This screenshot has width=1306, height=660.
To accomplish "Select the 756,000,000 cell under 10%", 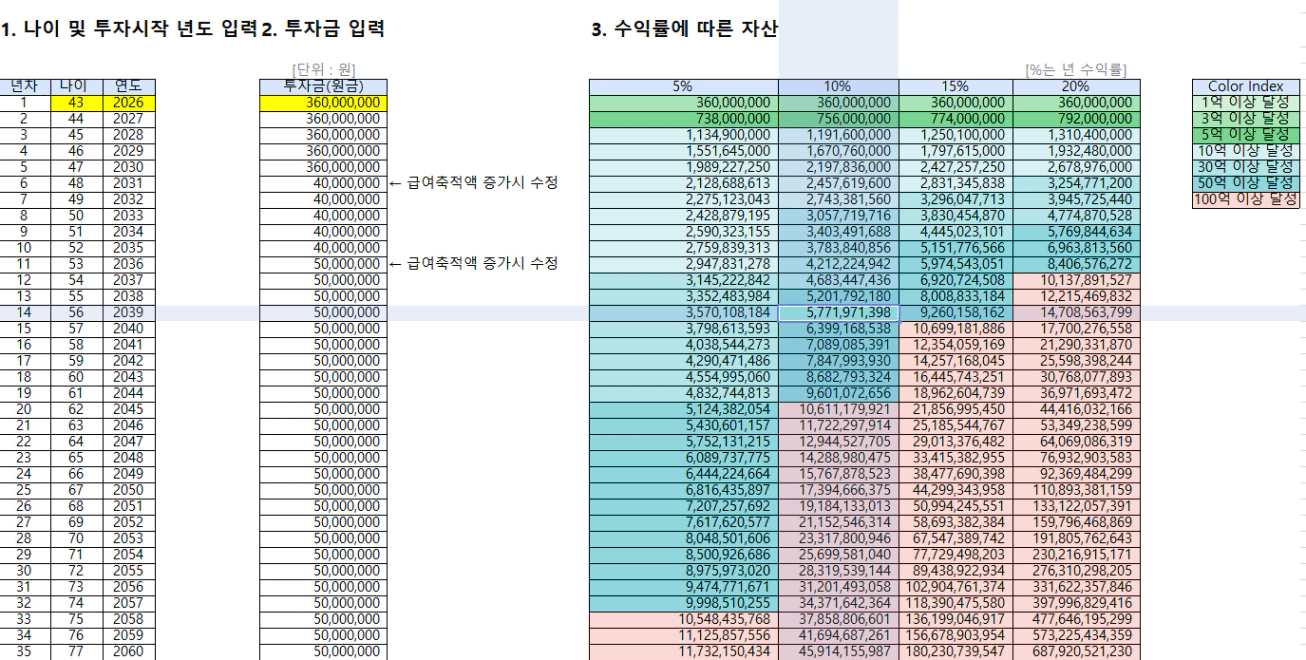I will point(838,118).
